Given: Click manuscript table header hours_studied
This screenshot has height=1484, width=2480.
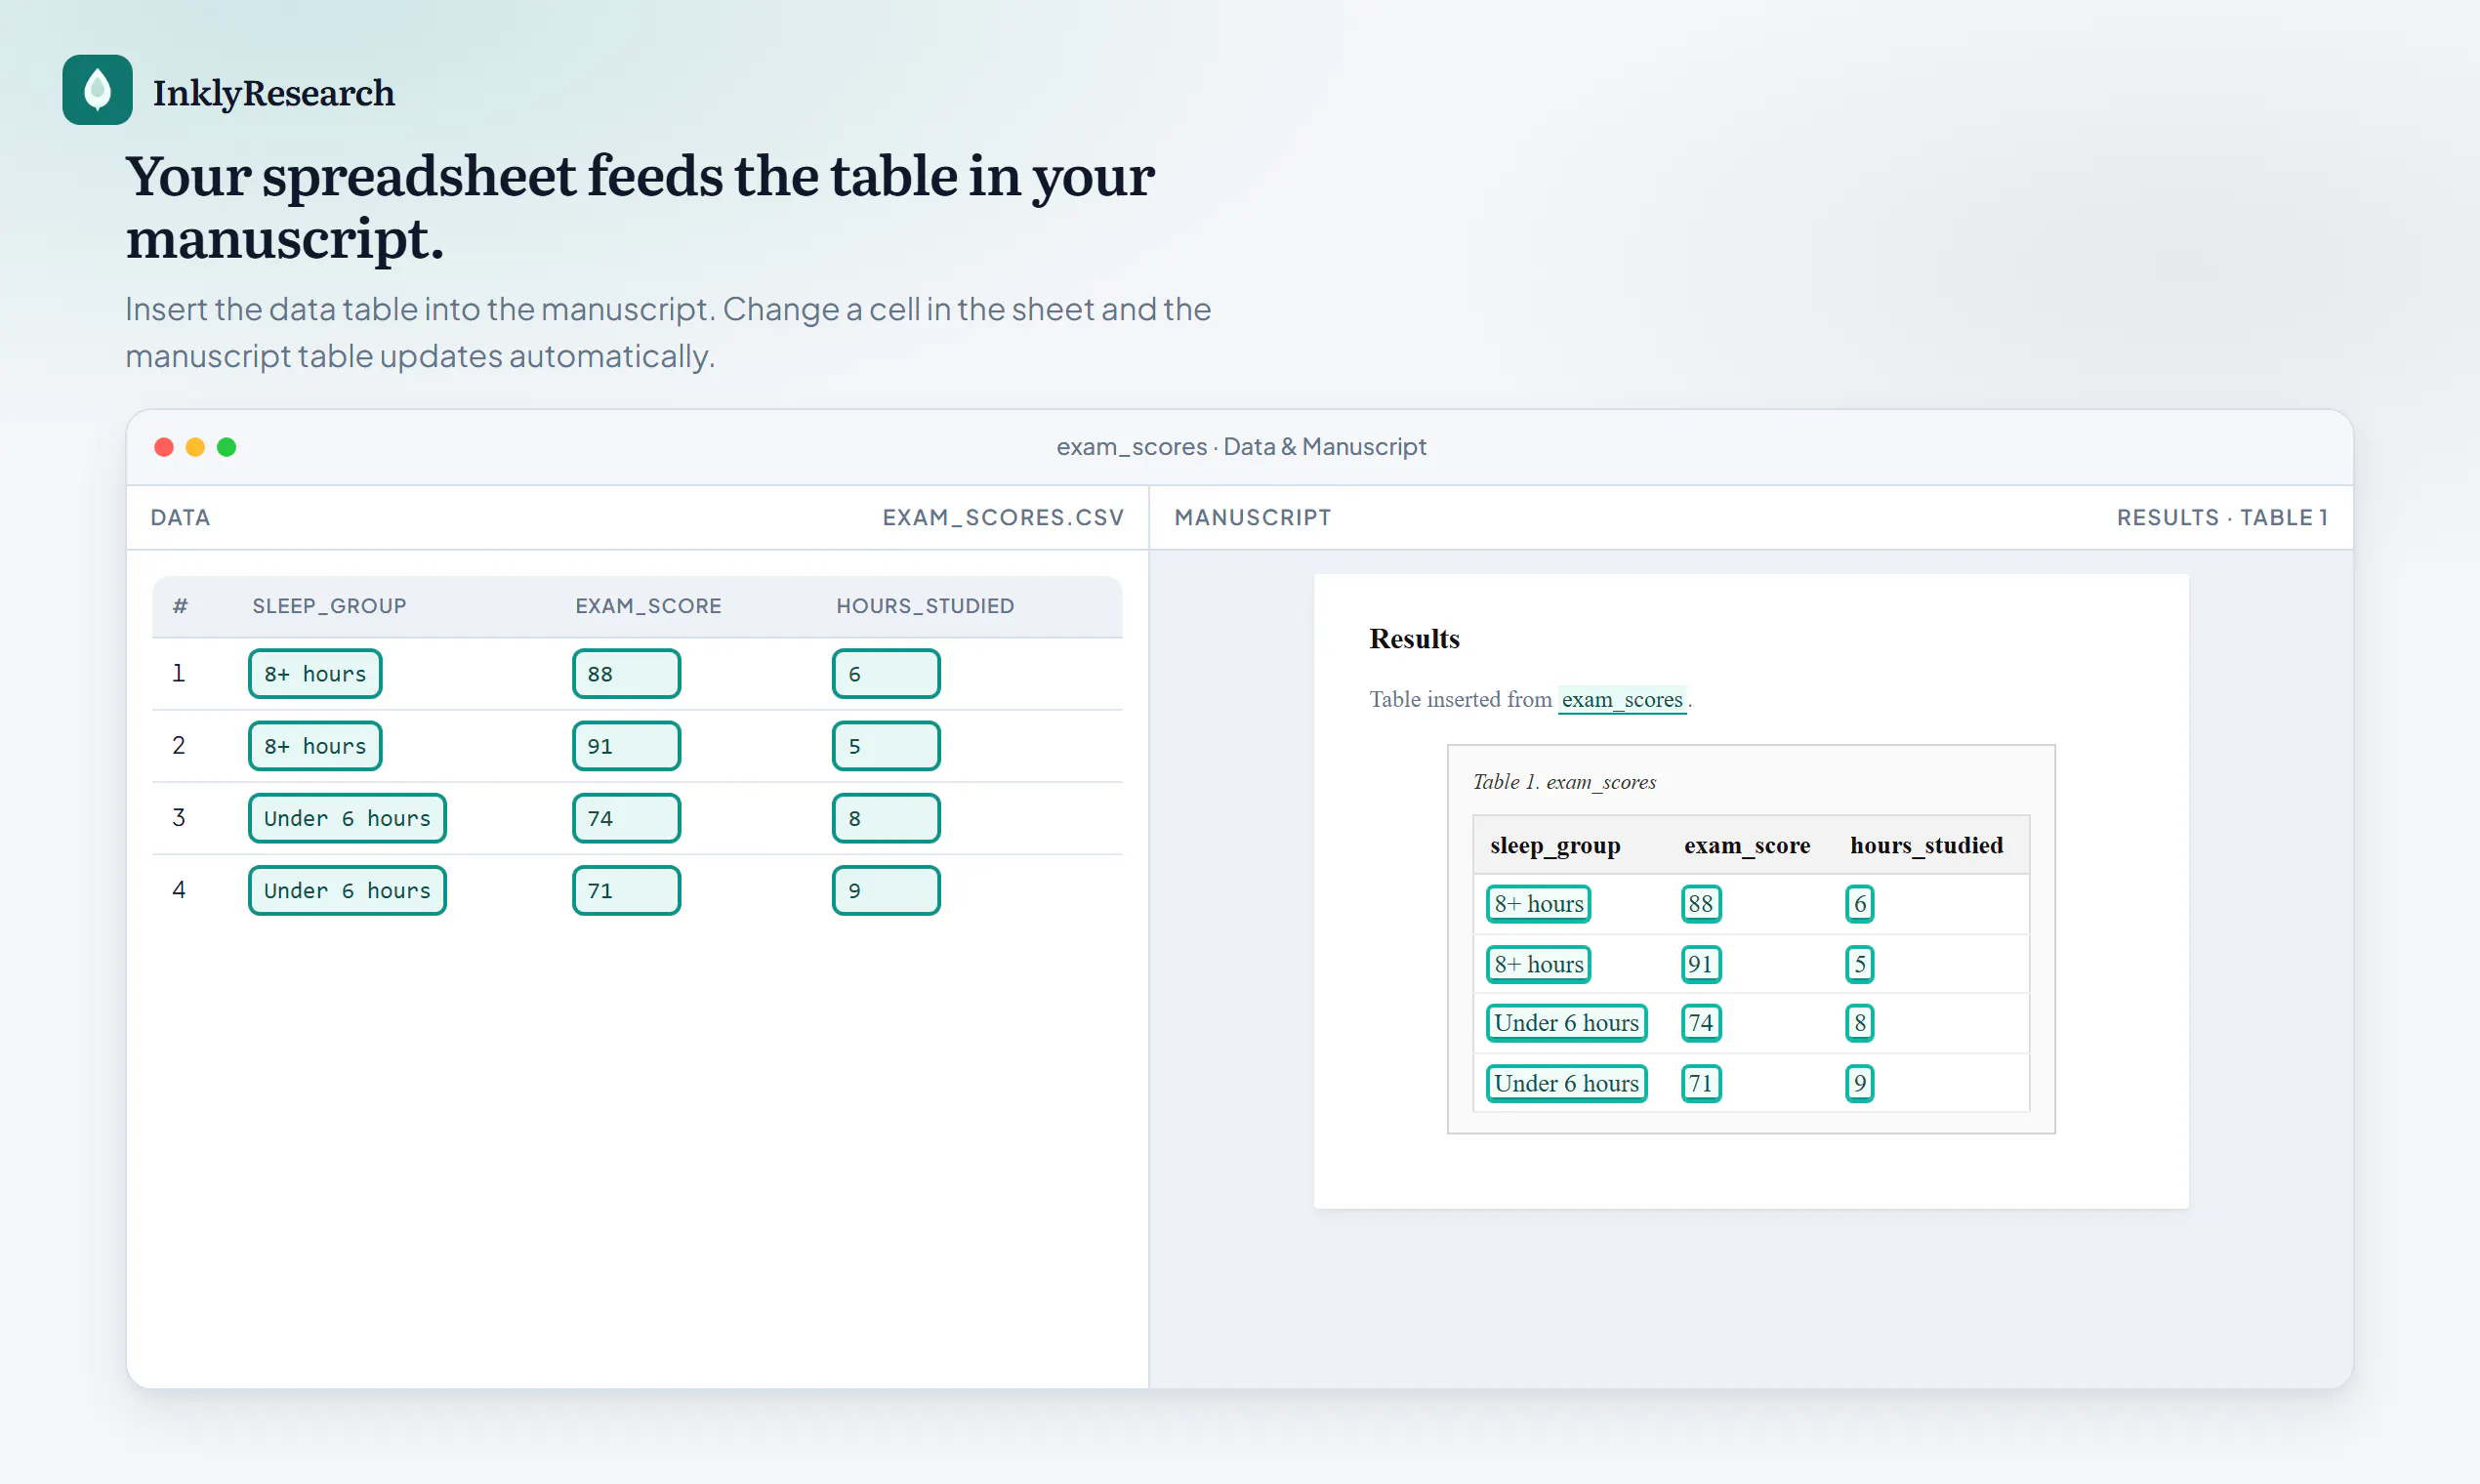Looking at the screenshot, I should point(1926,845).
